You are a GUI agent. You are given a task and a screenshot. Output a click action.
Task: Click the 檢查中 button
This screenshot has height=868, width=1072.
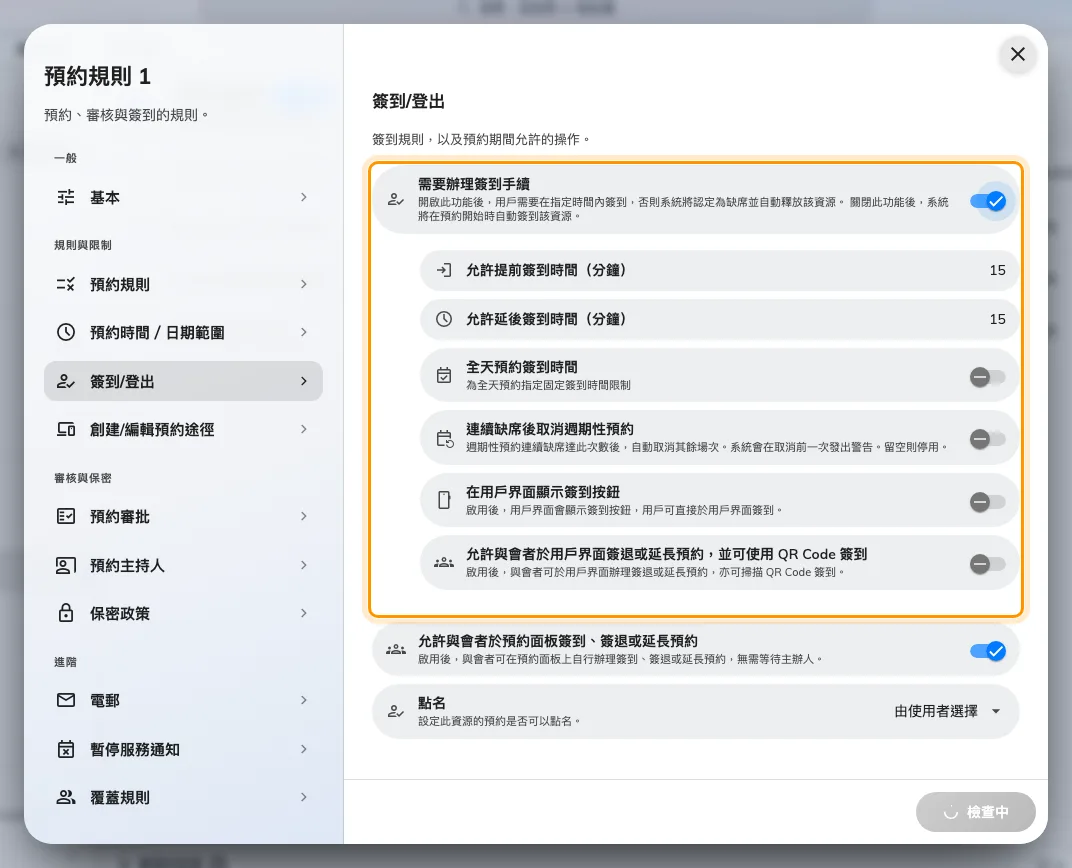click(976, 812)
